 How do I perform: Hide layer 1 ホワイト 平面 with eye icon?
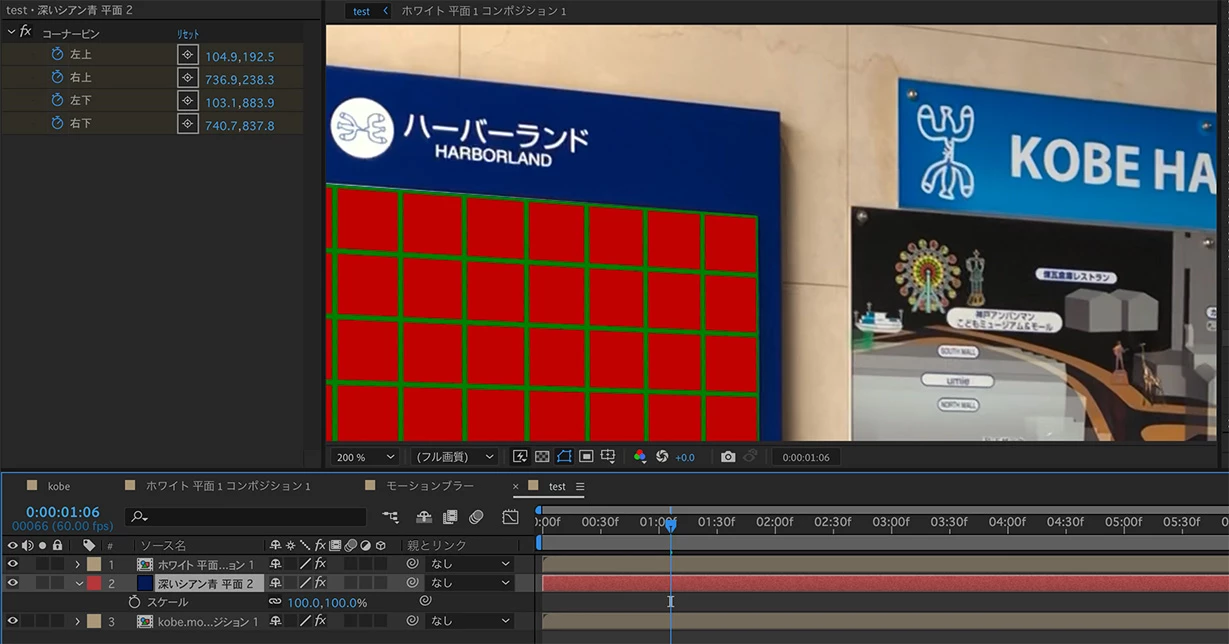[x=12, y=564]
